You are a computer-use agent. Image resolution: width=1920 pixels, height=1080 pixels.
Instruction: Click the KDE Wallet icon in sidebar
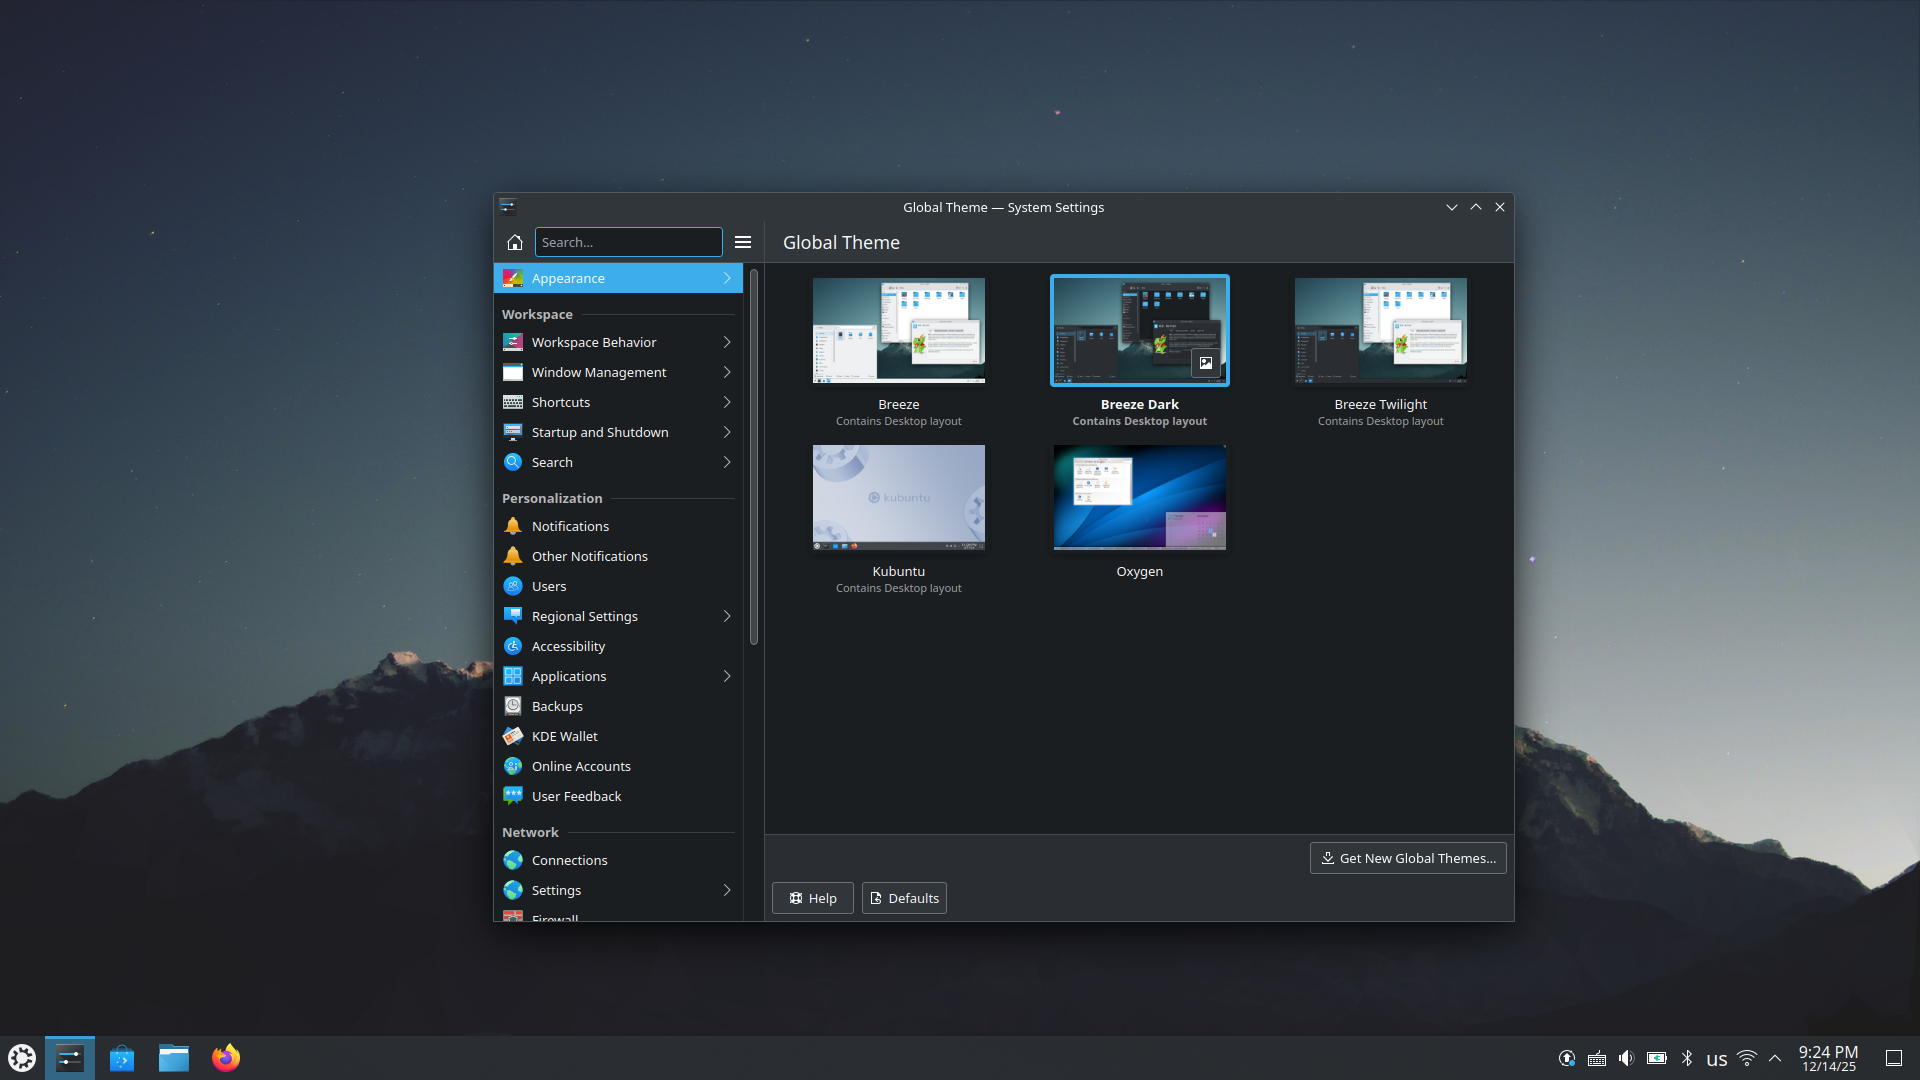pos(513,736)
